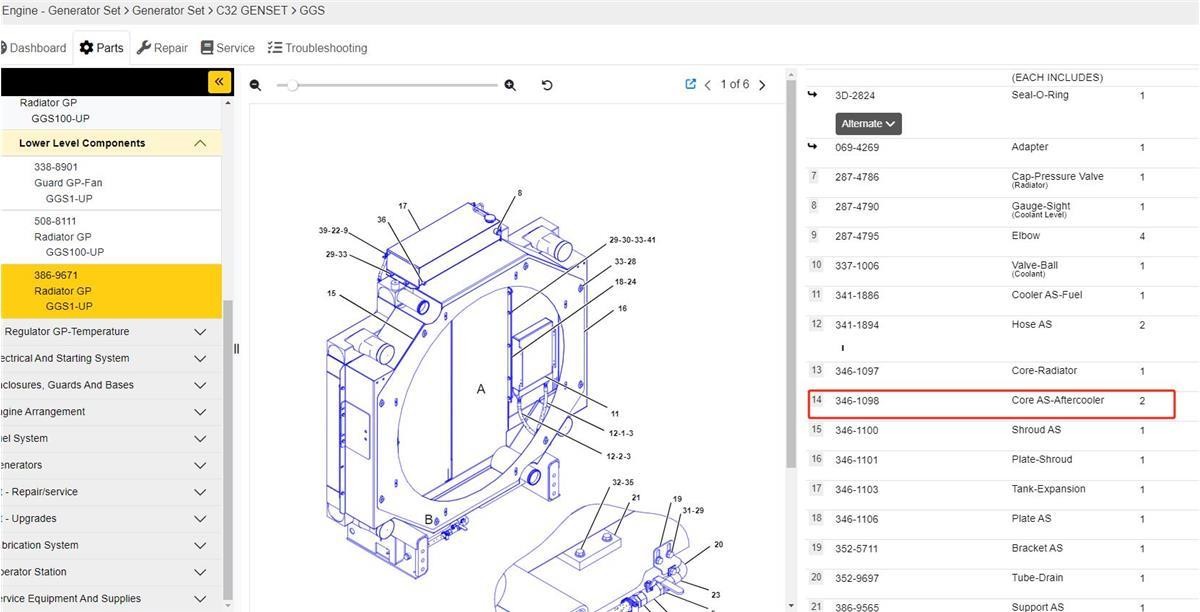Expand the Lubrication System section
This screenshot has height=612, width=1200.
pyautogui.click(x=200, y=546)
